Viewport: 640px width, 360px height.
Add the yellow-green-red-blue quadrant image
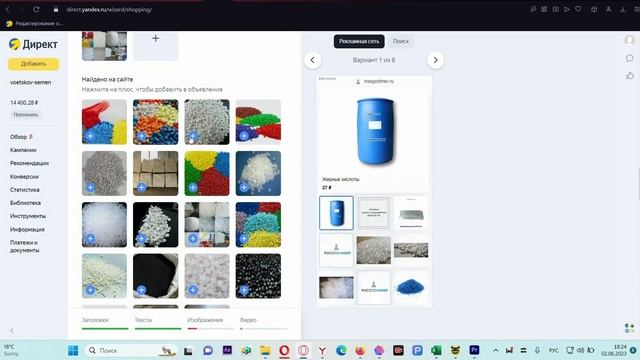coord(193,187)
